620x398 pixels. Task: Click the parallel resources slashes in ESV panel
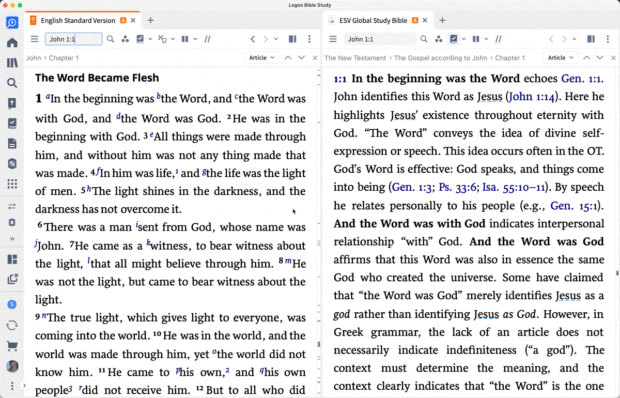coord(207,39)
